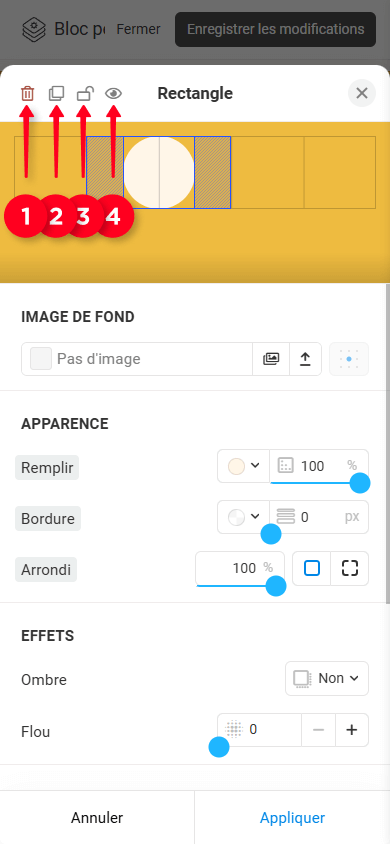Click Appliquer to apply changes
This screenshot has width=390, height=844.
(292, 818)
